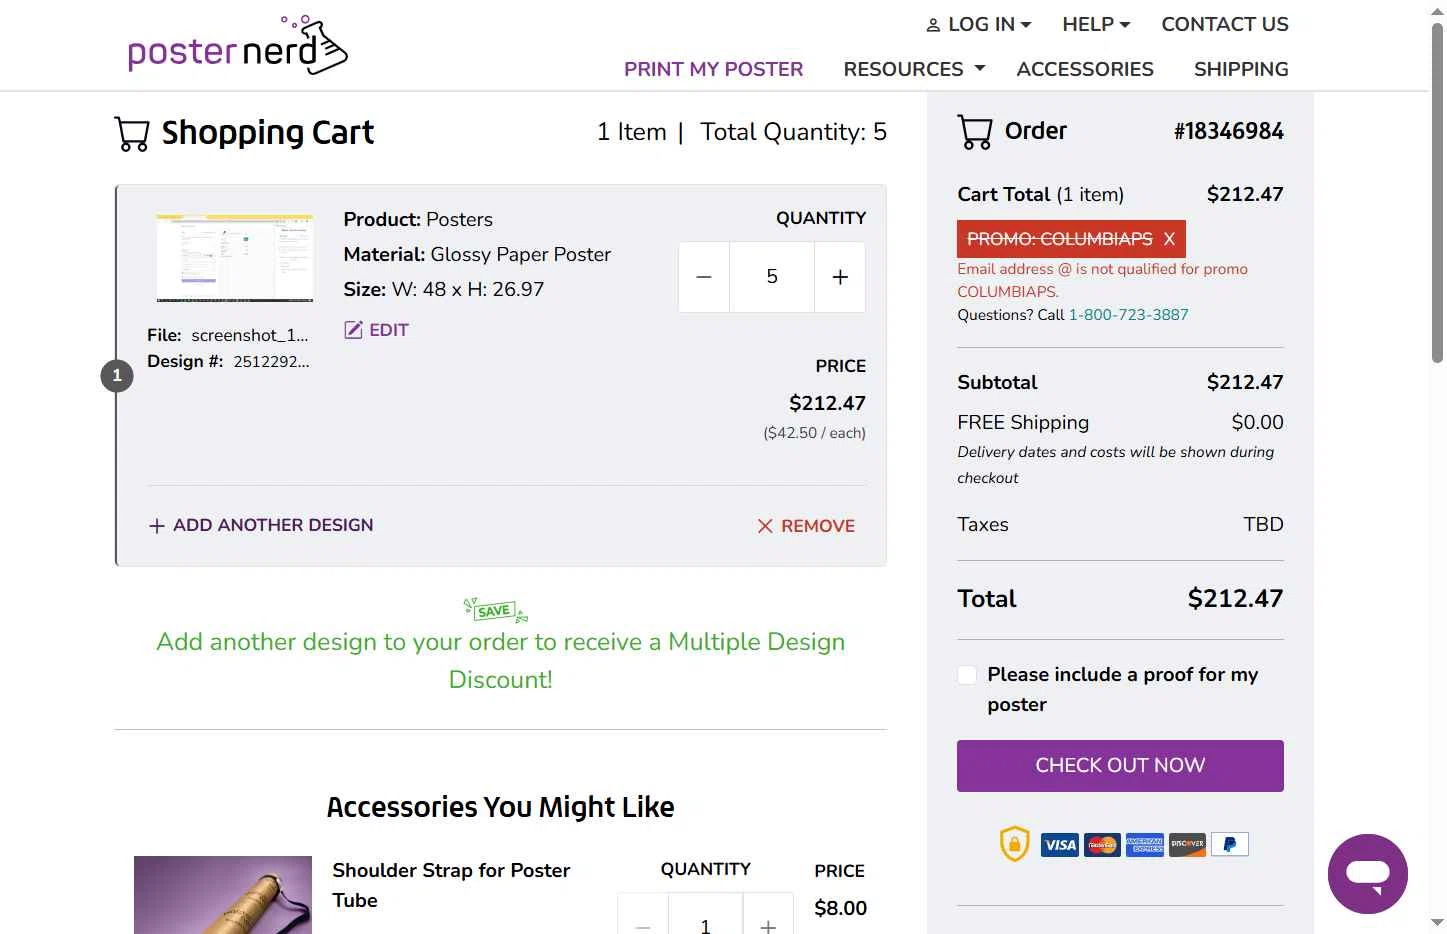The image size is (1447, 934).
Task: Call the 1-800-723-3887 phone link
Action: click(x=1128, y=315)
